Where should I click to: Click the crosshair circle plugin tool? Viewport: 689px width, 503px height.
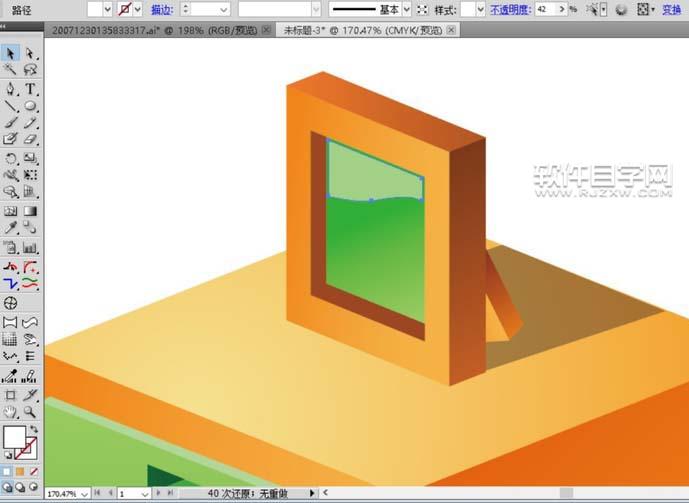[10, 303]
